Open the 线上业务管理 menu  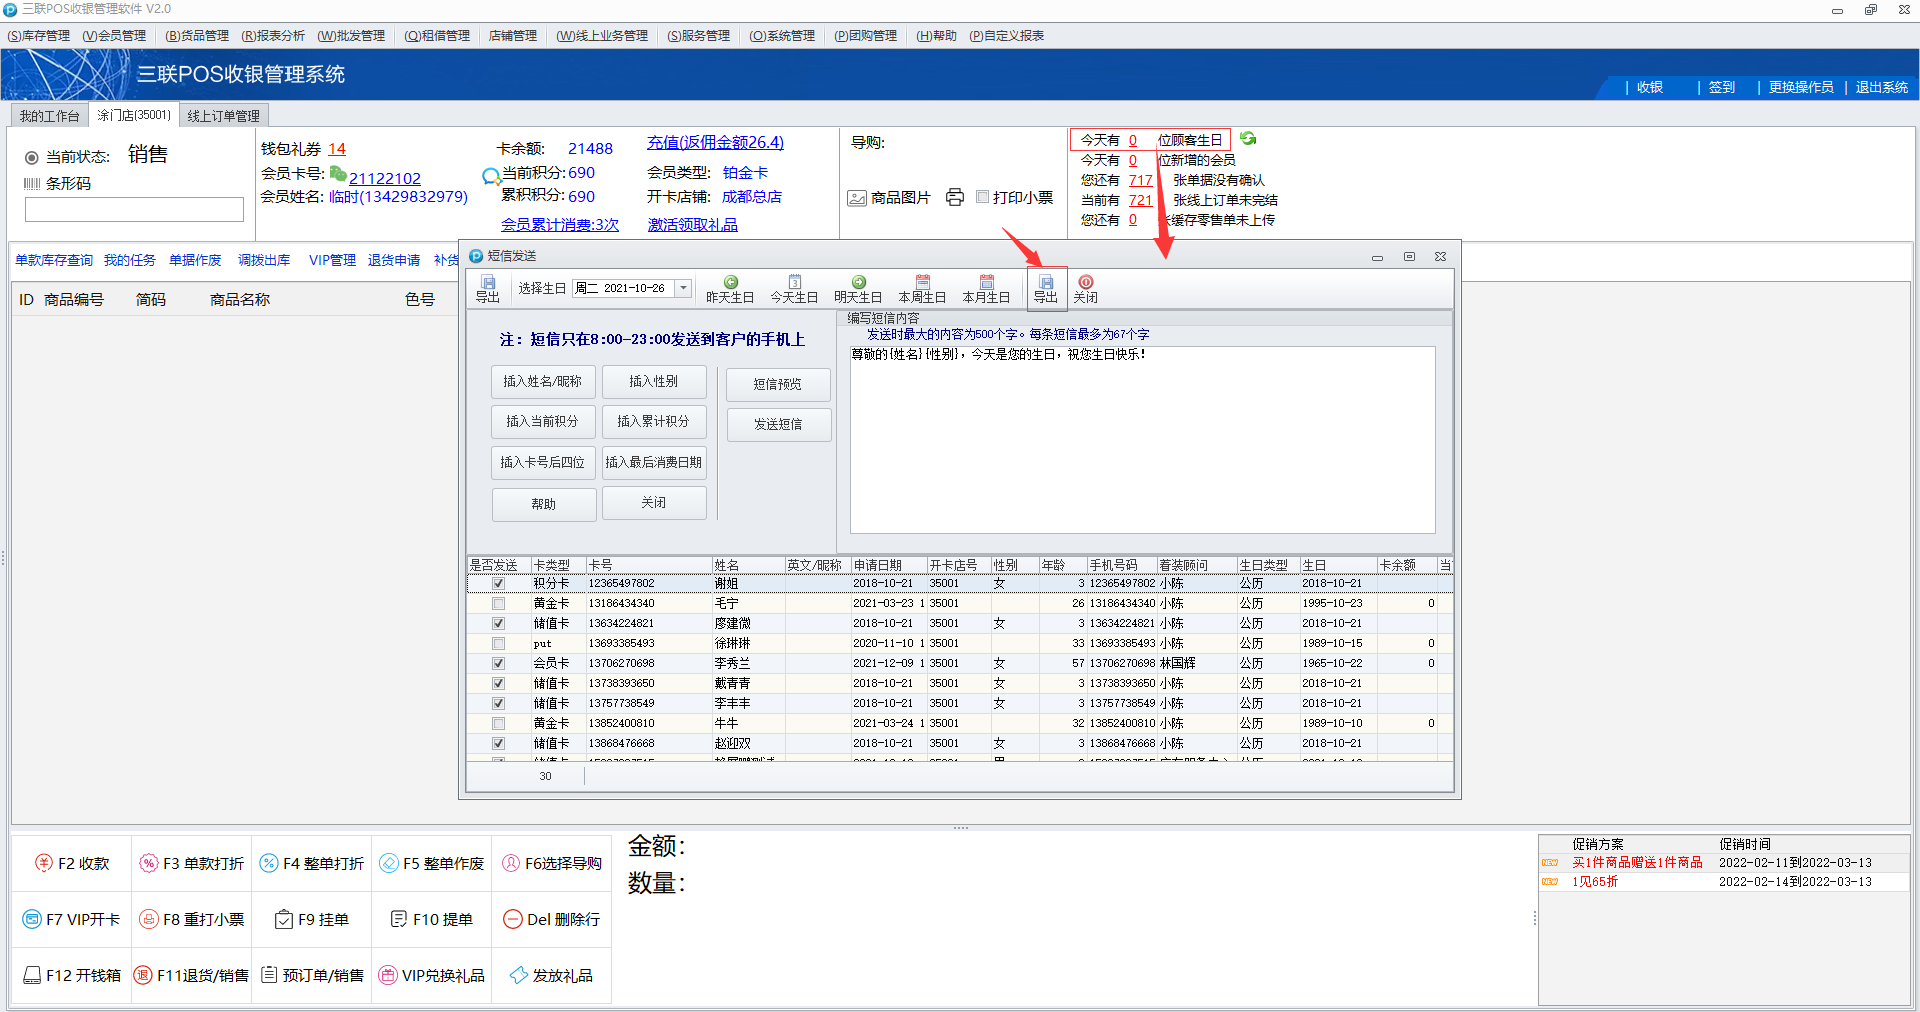click(602, 36)
